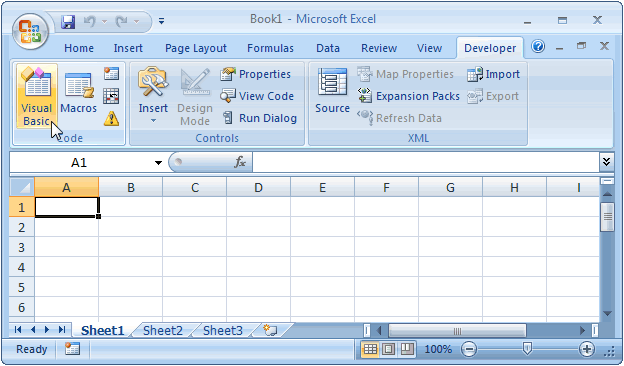Customize Quick Access Toolbar dropdown
This screenshot has width=624, height=366.
click(161, 21)
